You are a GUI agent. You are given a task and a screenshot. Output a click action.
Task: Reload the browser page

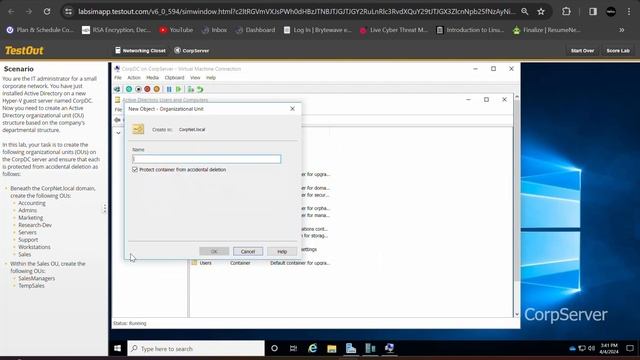[x=47, y=11]
